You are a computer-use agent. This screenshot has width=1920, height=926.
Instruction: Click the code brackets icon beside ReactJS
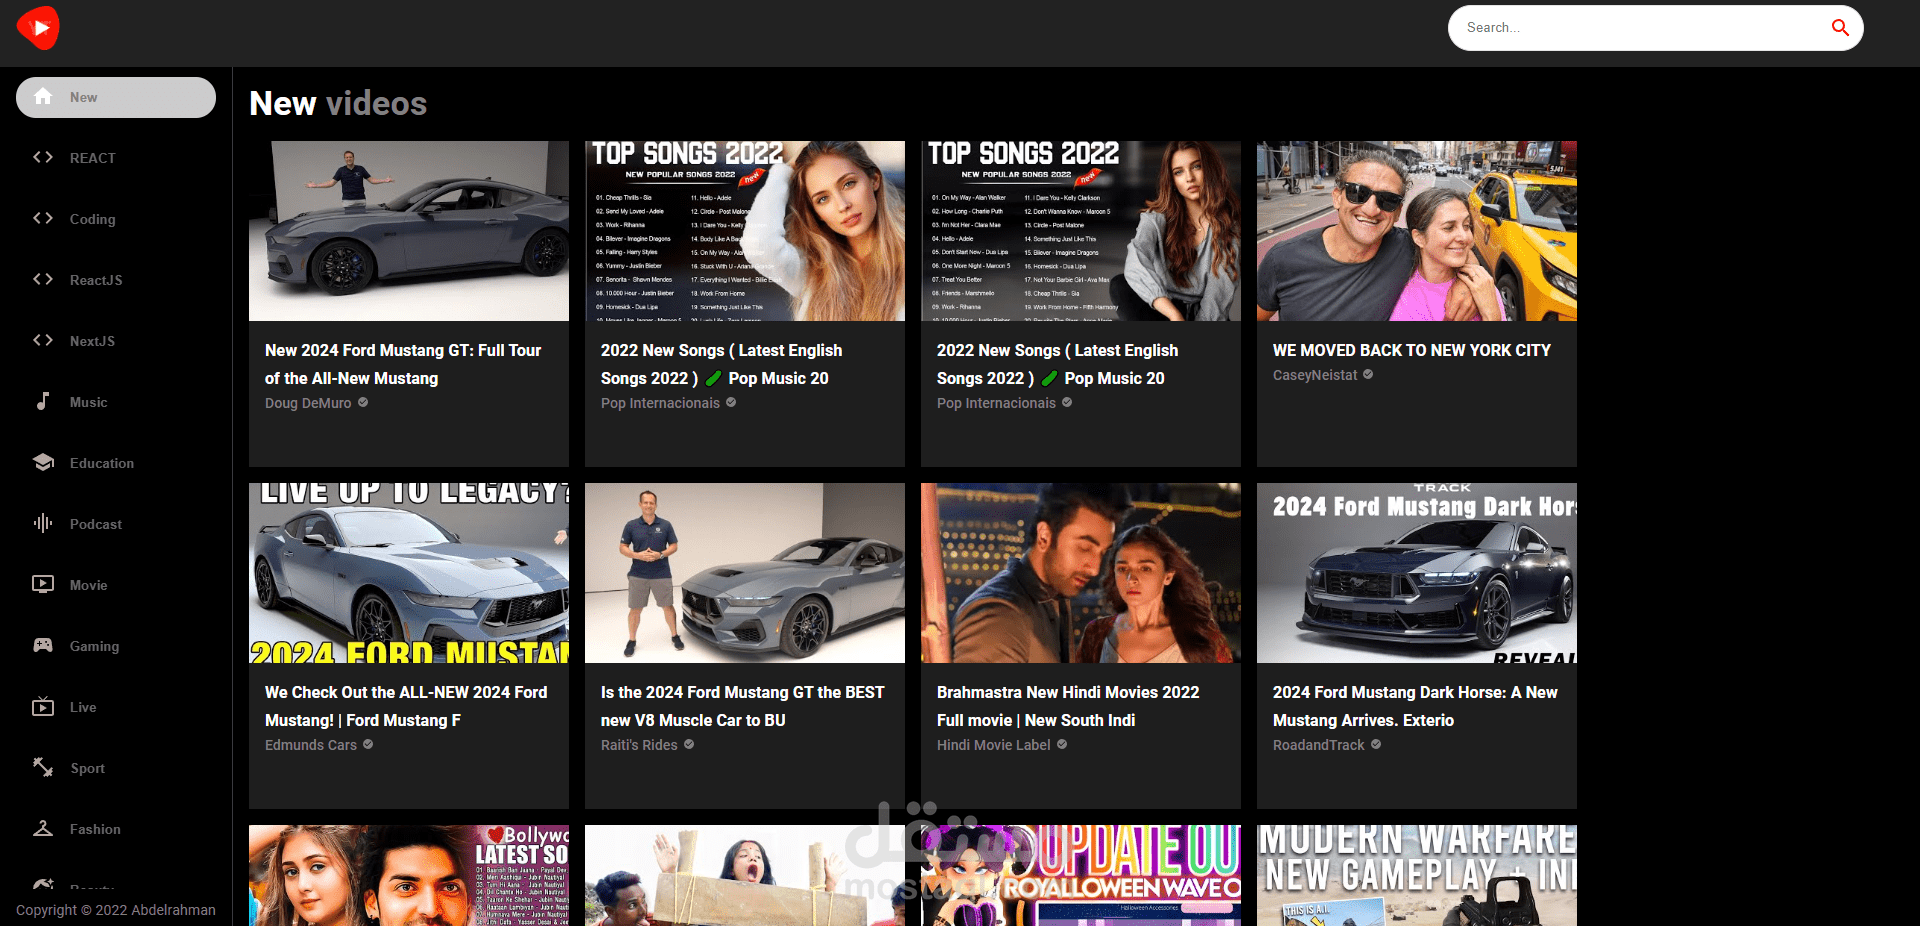pyautogui.click(x=43, y=279)
